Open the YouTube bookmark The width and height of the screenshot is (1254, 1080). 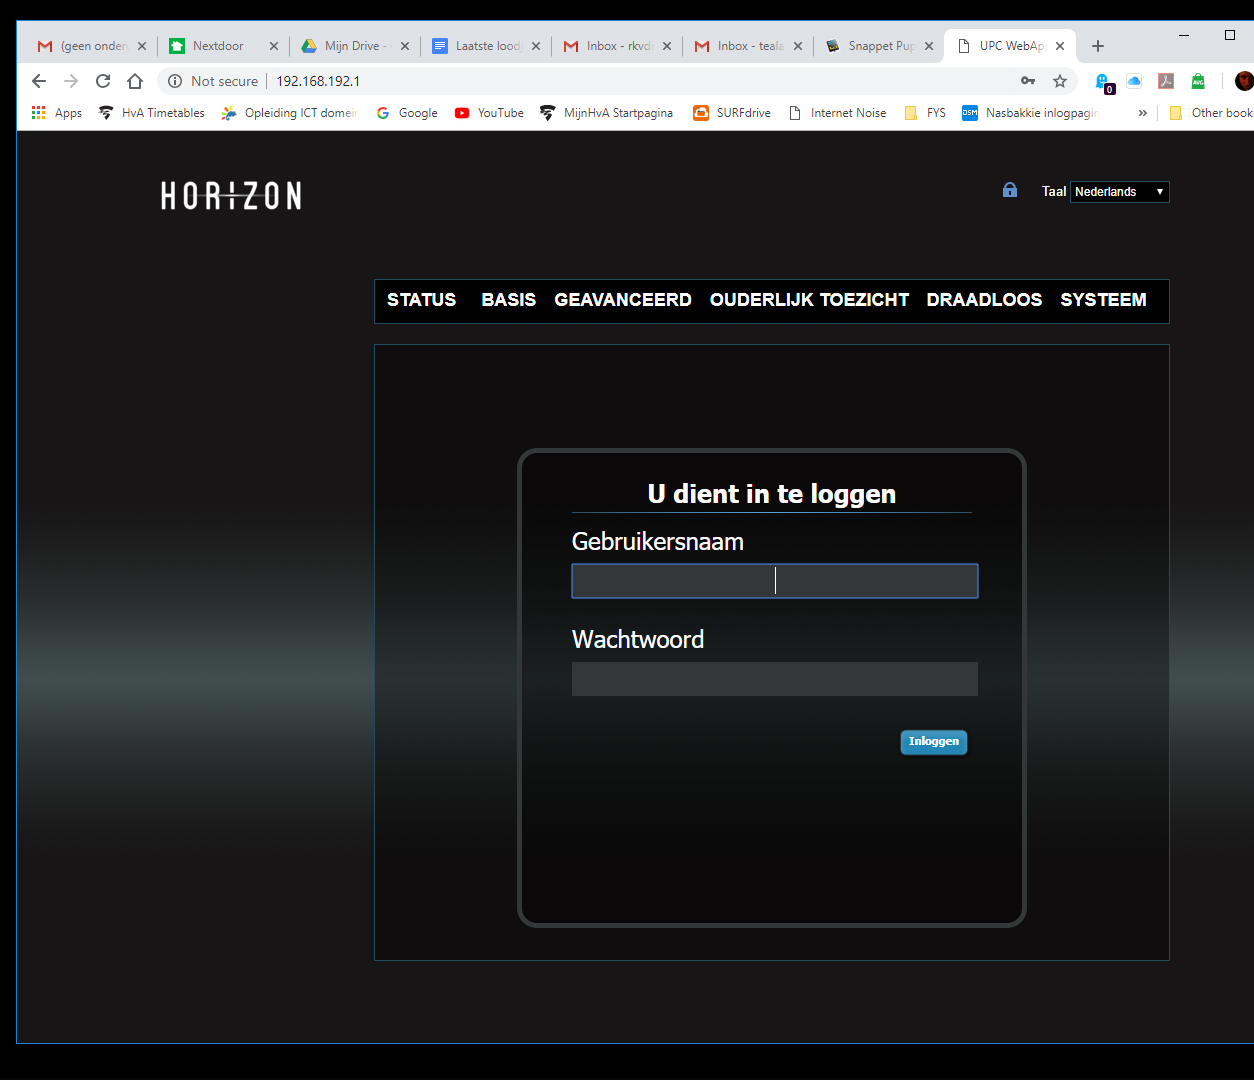coord(489,113)
